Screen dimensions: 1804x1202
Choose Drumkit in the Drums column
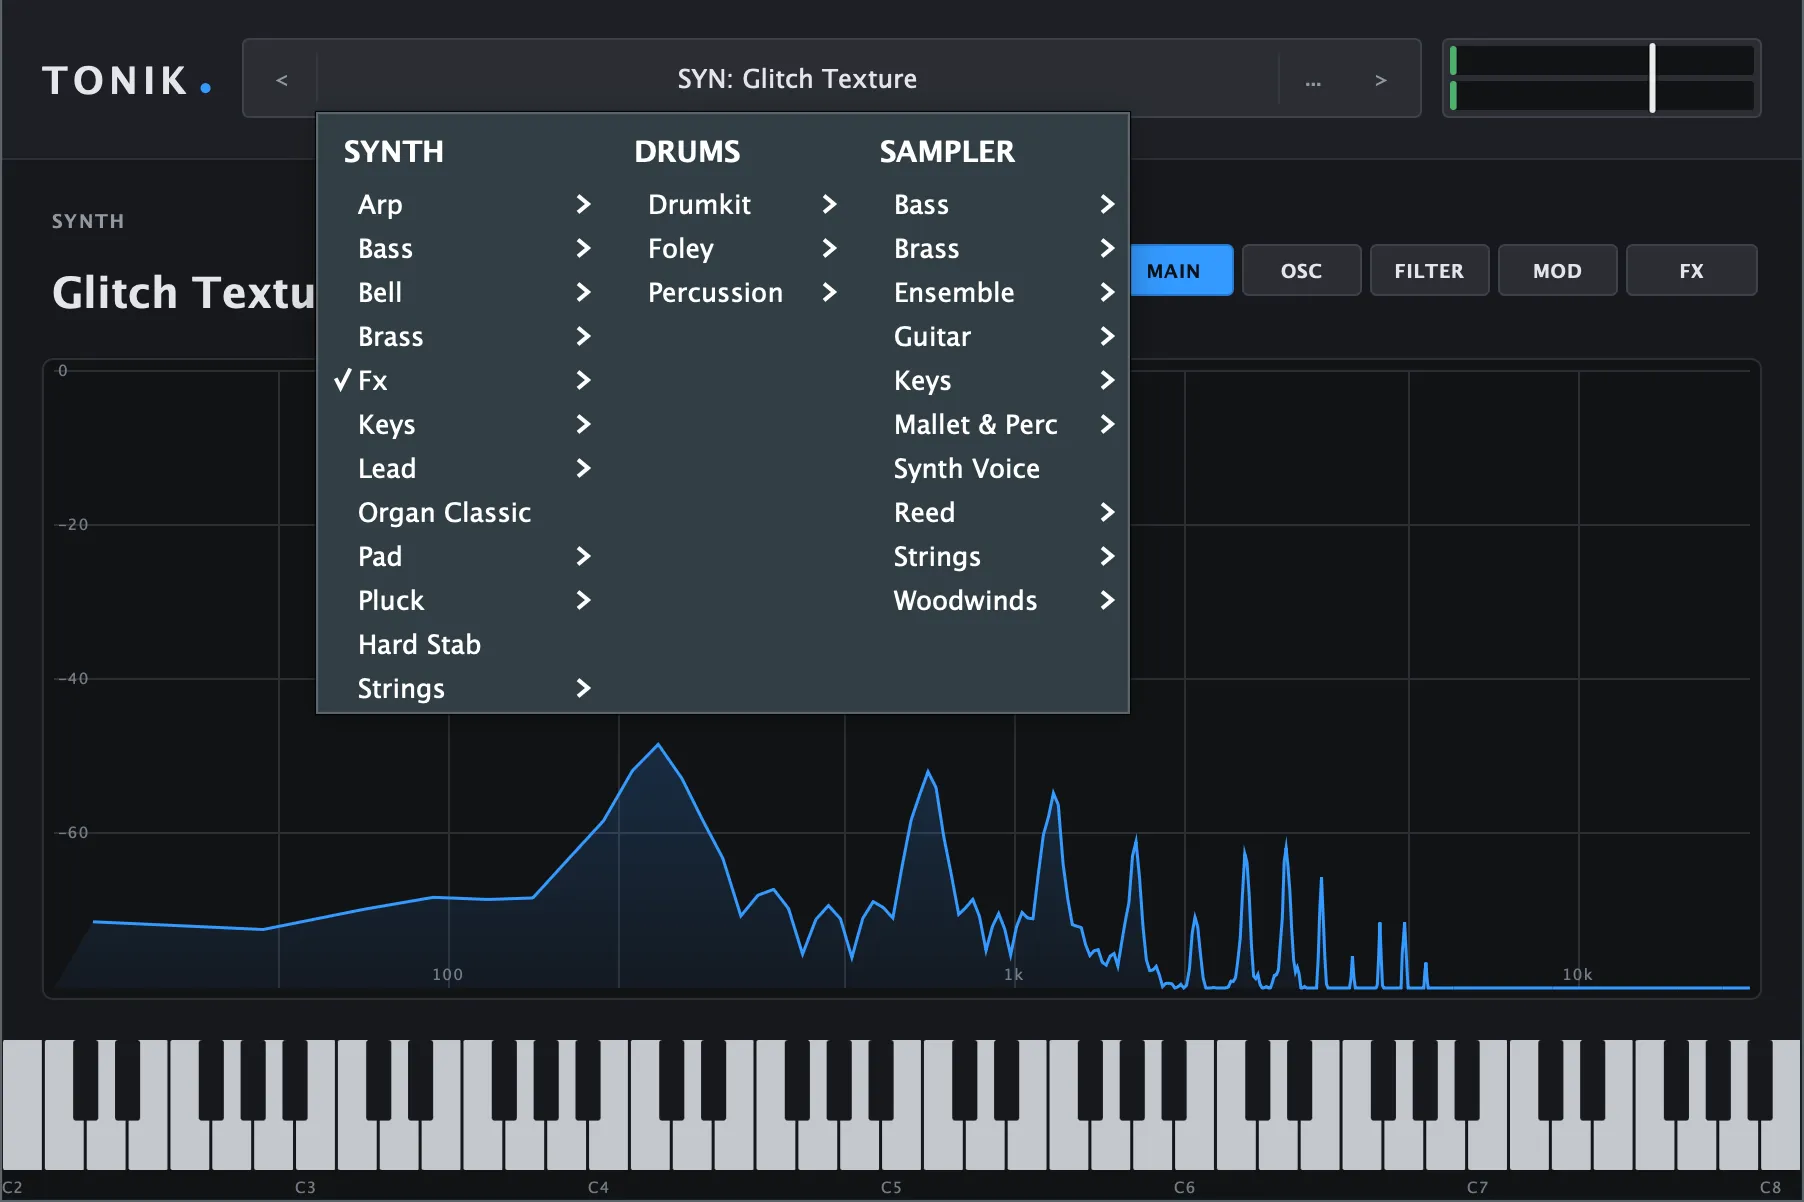[x=699, y=204]
